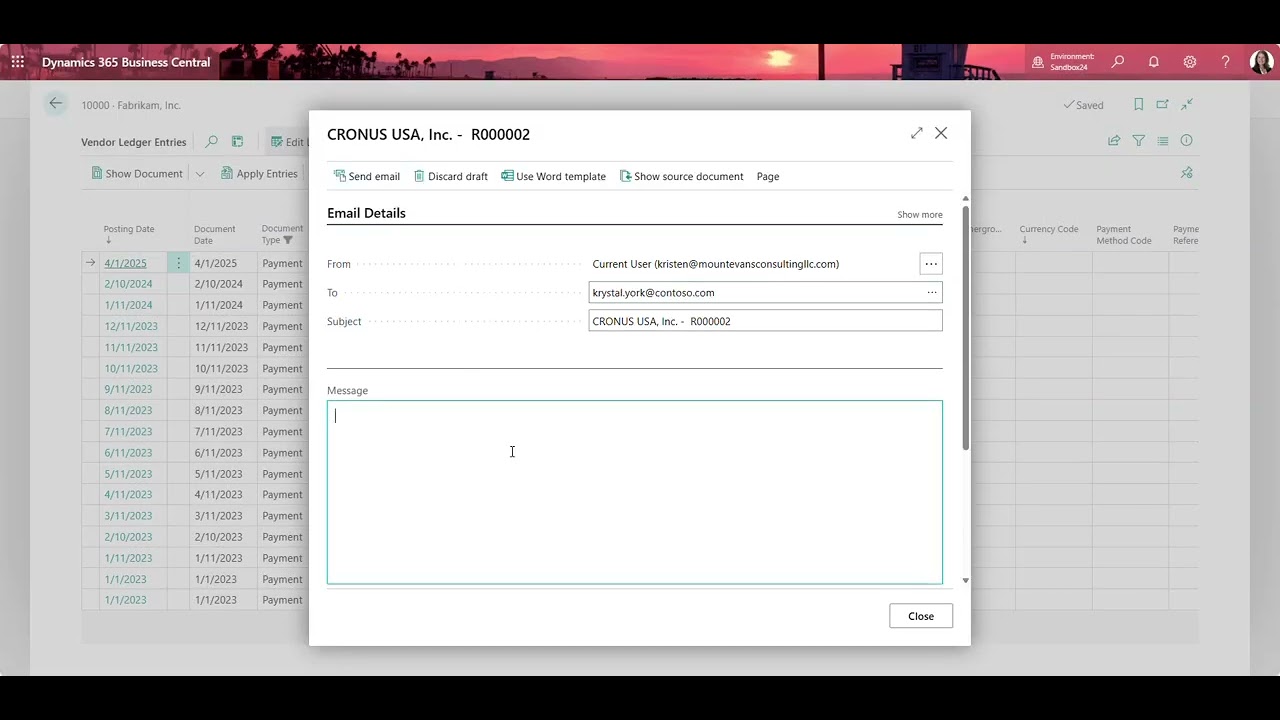Click inside the Message text area
1280x720 pixels.
[635, 492]
